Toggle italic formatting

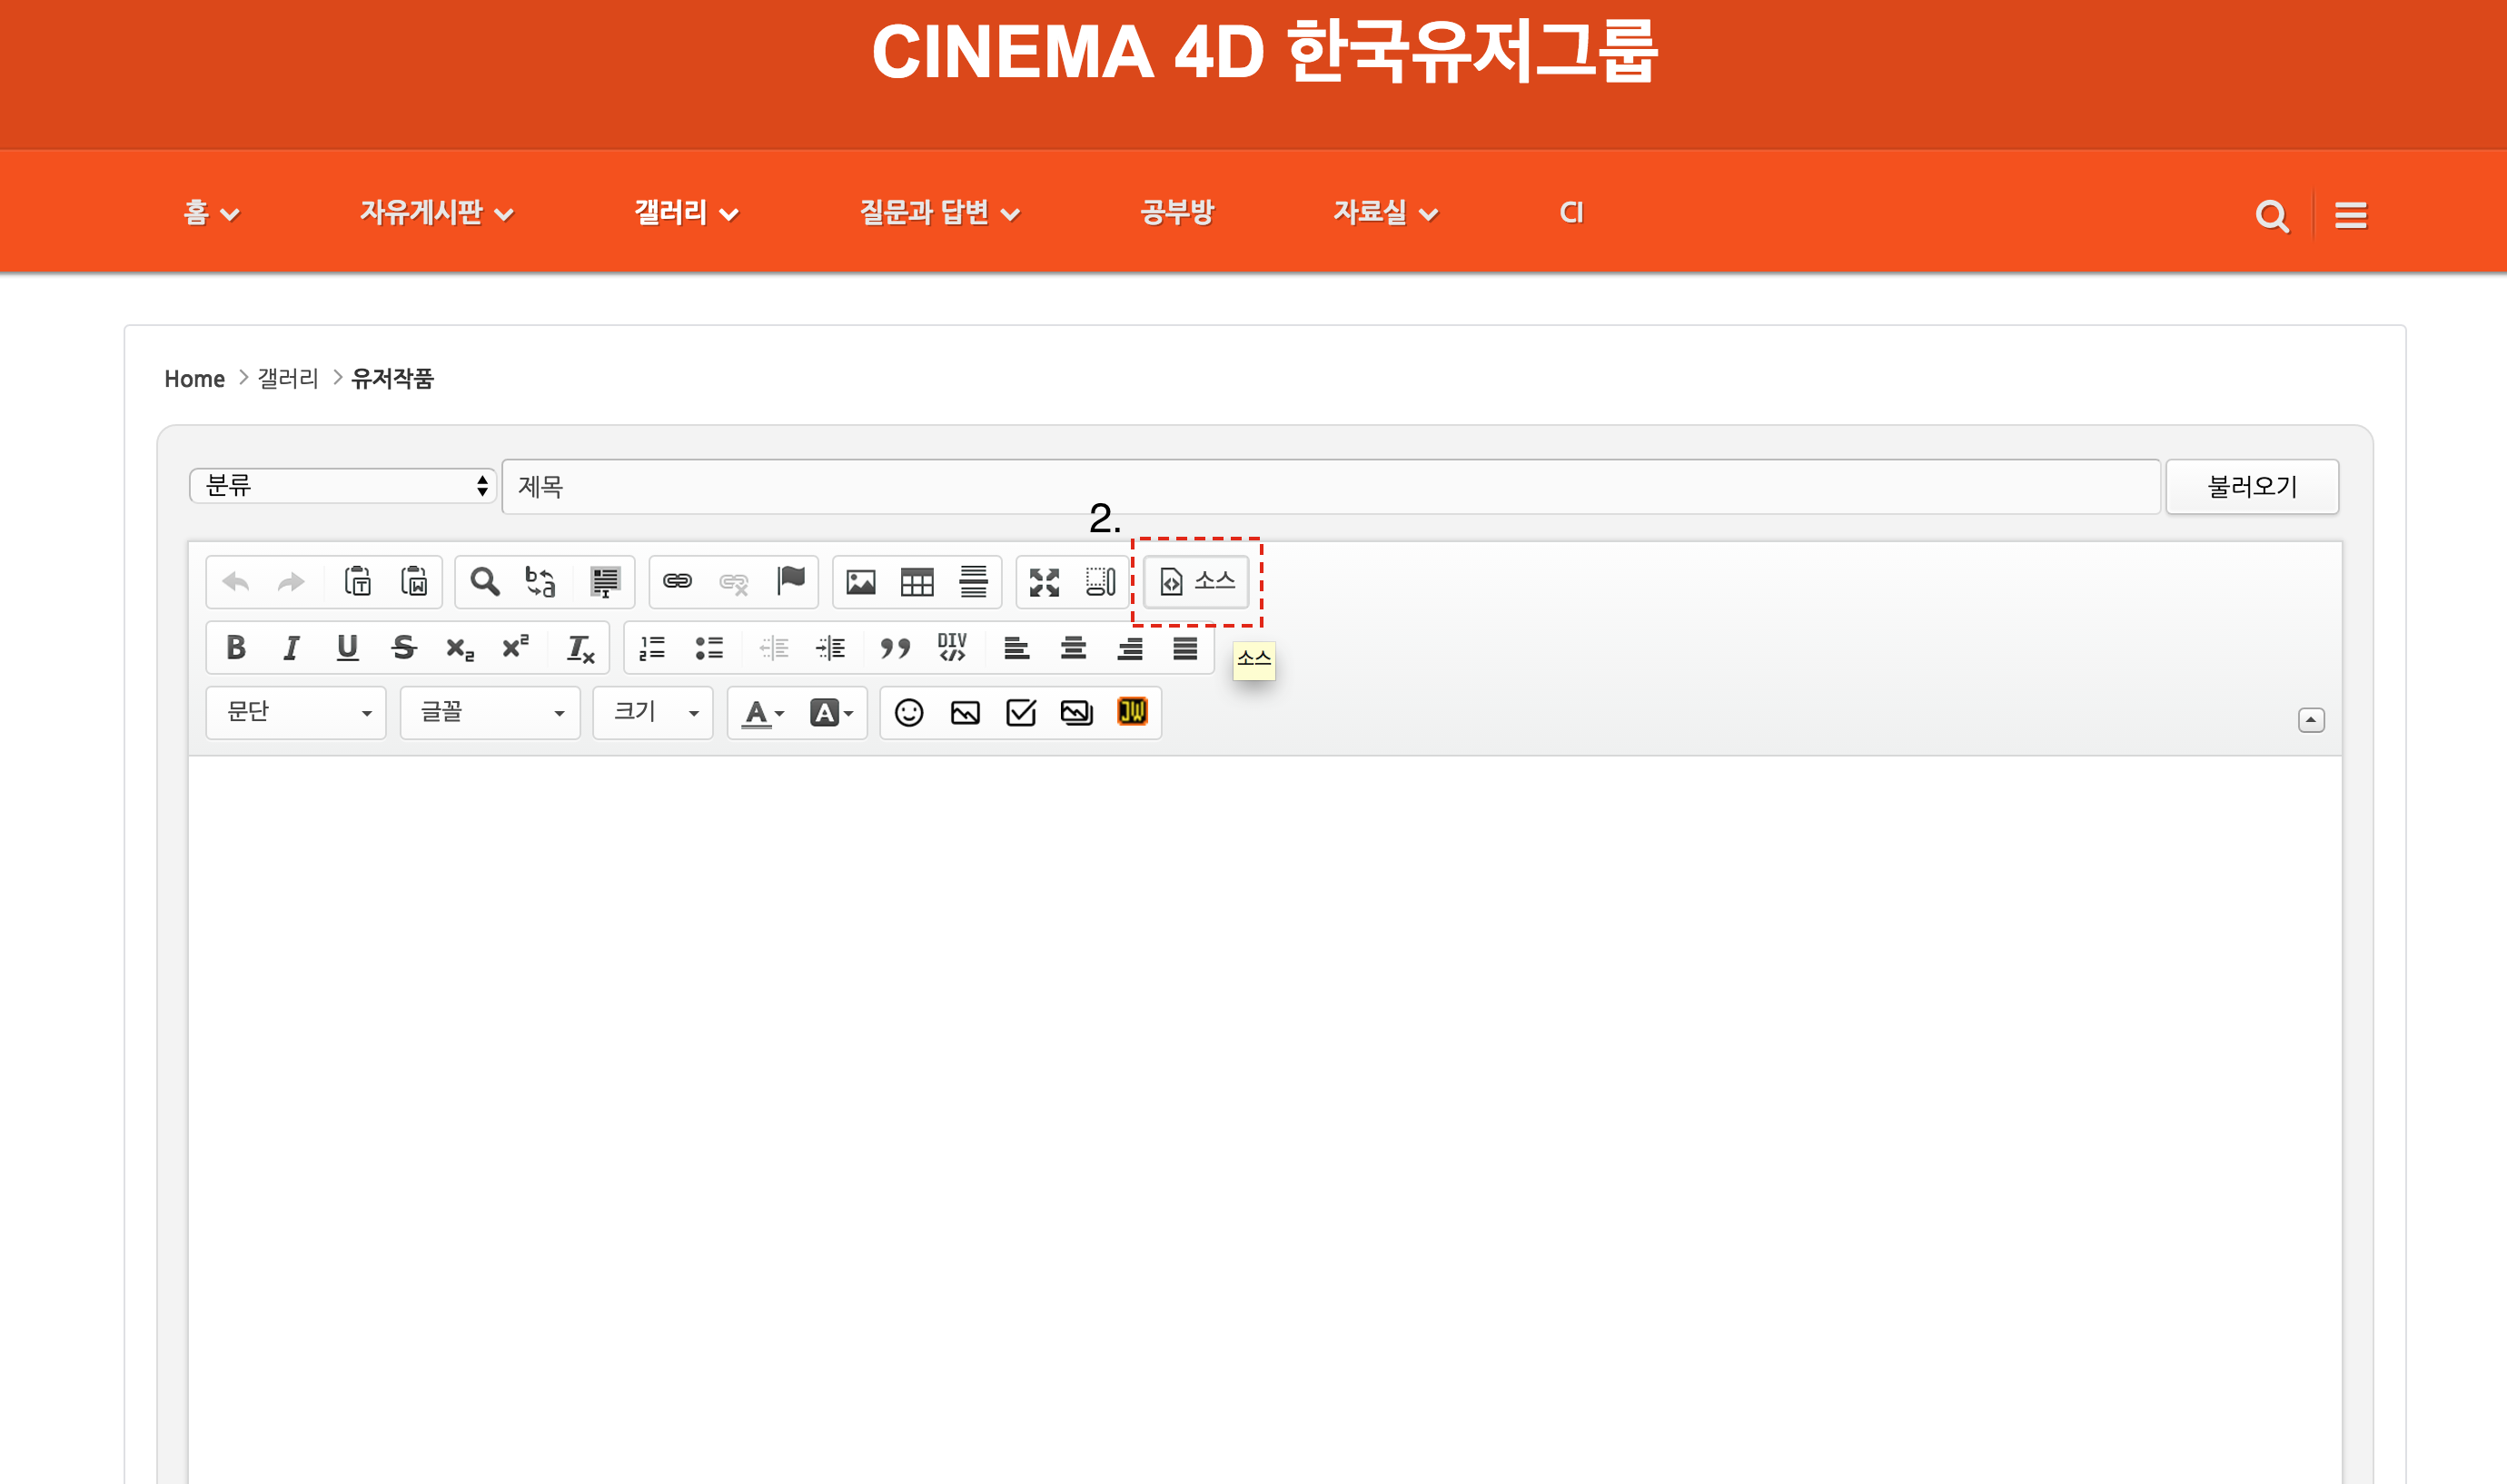[291, 648]
